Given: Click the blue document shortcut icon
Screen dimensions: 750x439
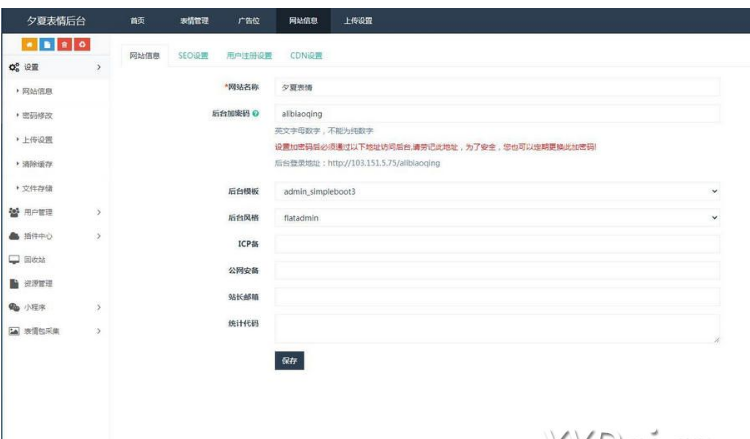Looking at the screenshot, I should 47,45.
